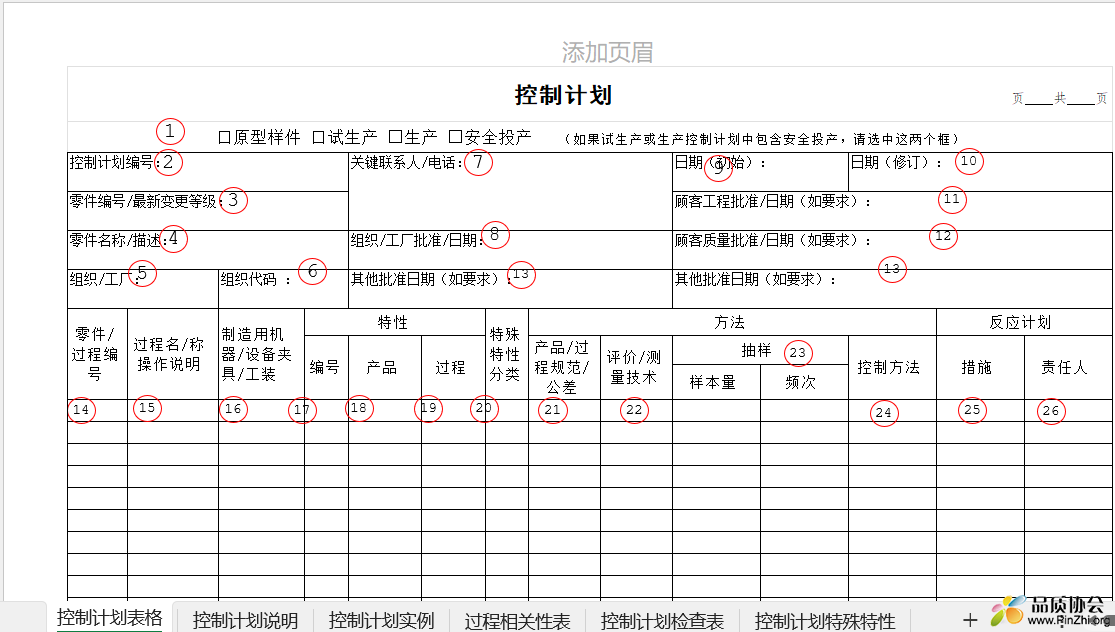Image resolution: width=1115 pixels, height=632 pixels.
Task: Switch to the 控制计划说明 sheet tab
Action: click(x=245, y=621)
